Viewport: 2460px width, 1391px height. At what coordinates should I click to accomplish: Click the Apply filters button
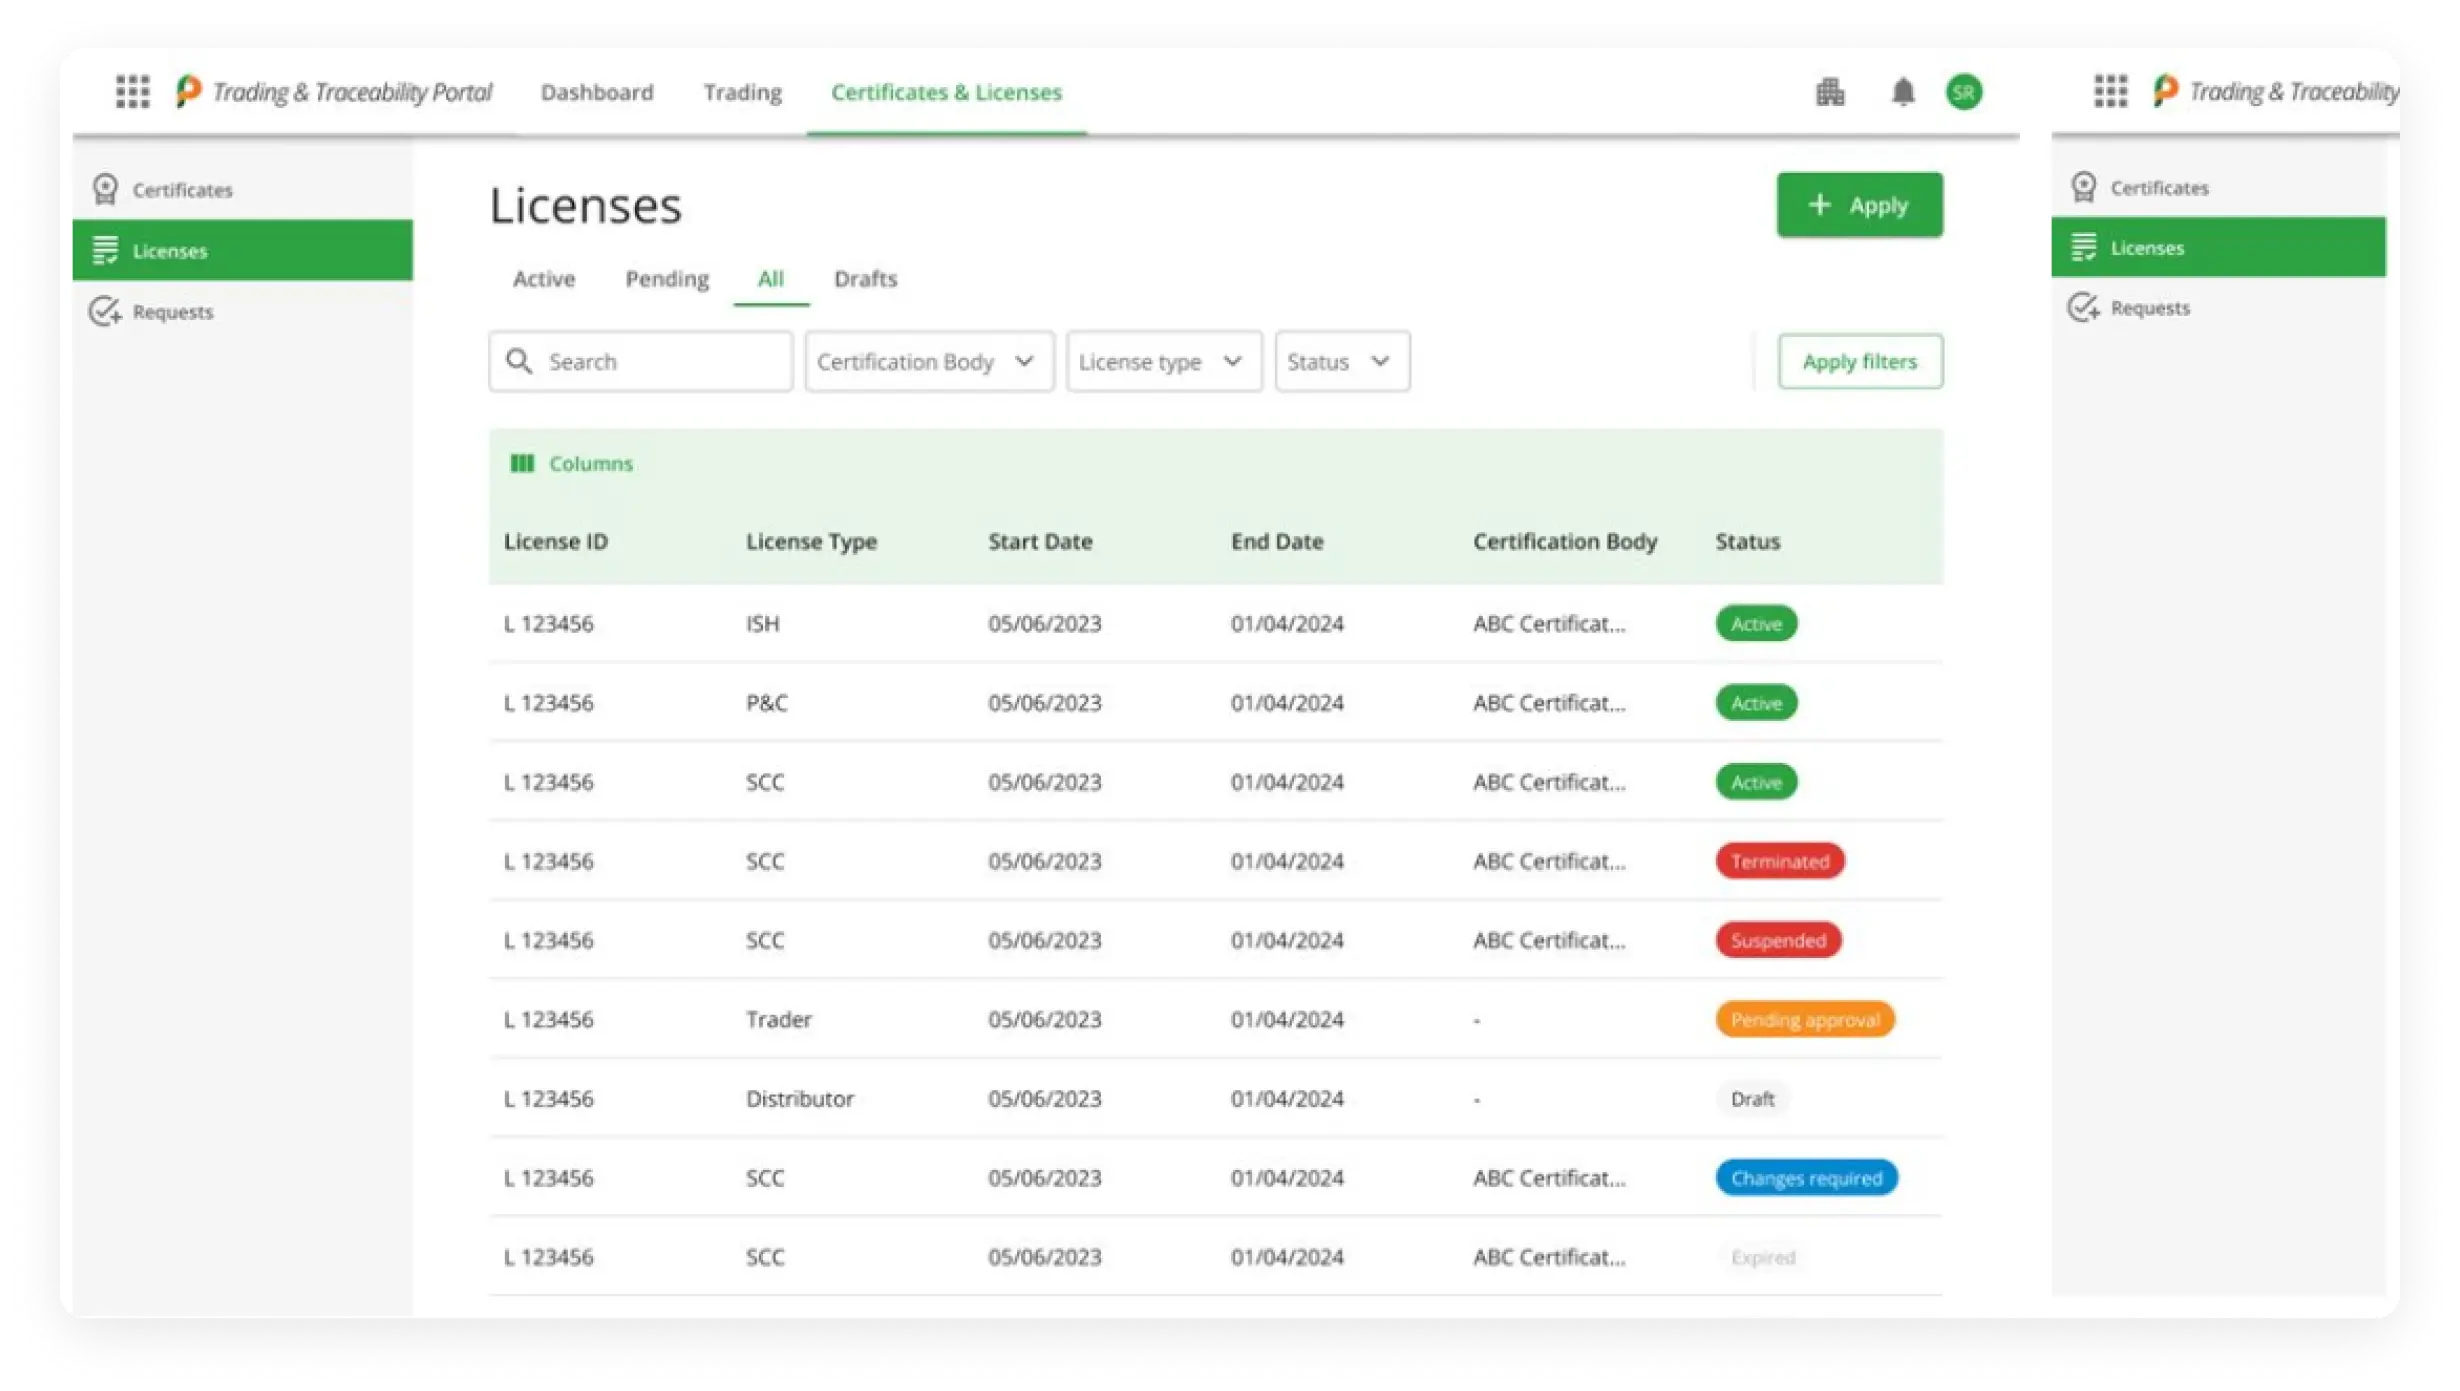(1859, 361)
